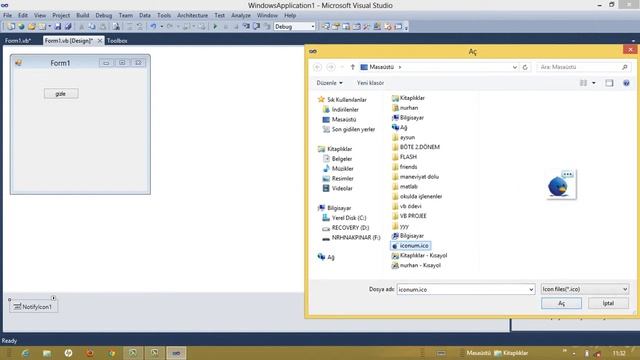Click the Up folder arrow icon
The height and width of the screenshot is (360, 640).
point(353,67)
